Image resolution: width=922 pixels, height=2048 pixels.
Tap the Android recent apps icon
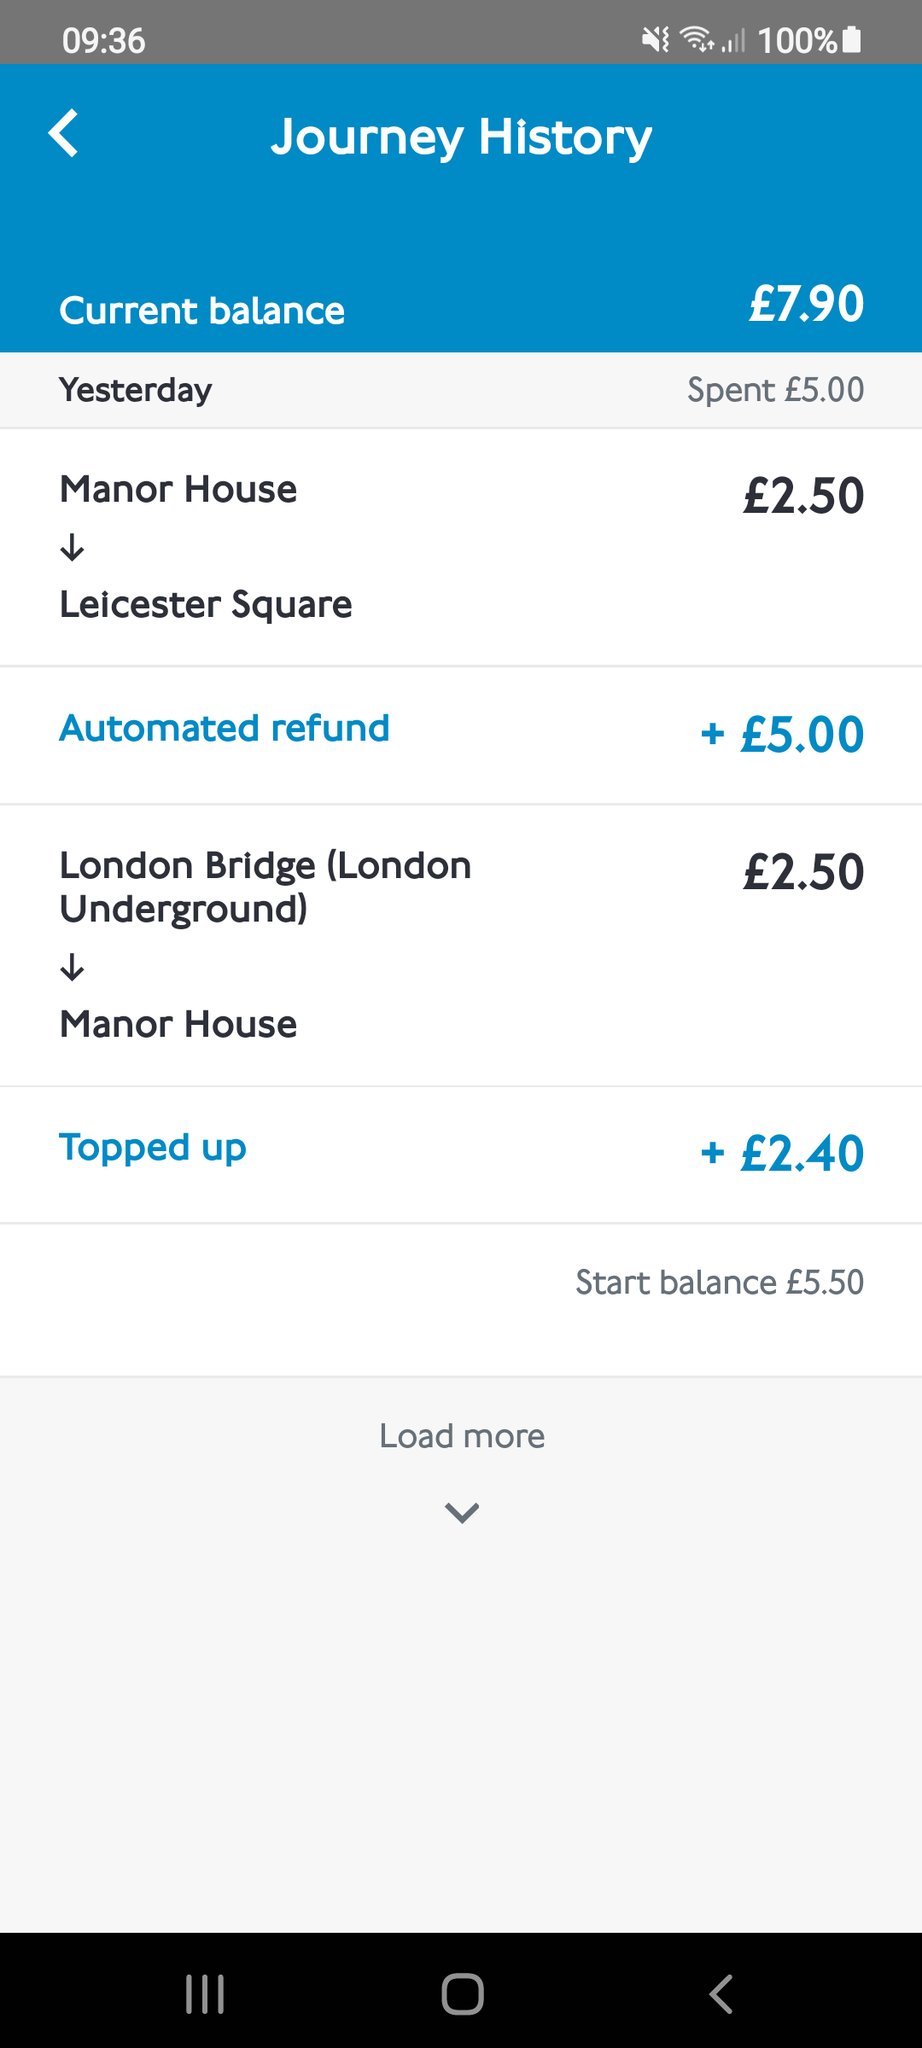pyautogui.click(x=205, y=1993)
